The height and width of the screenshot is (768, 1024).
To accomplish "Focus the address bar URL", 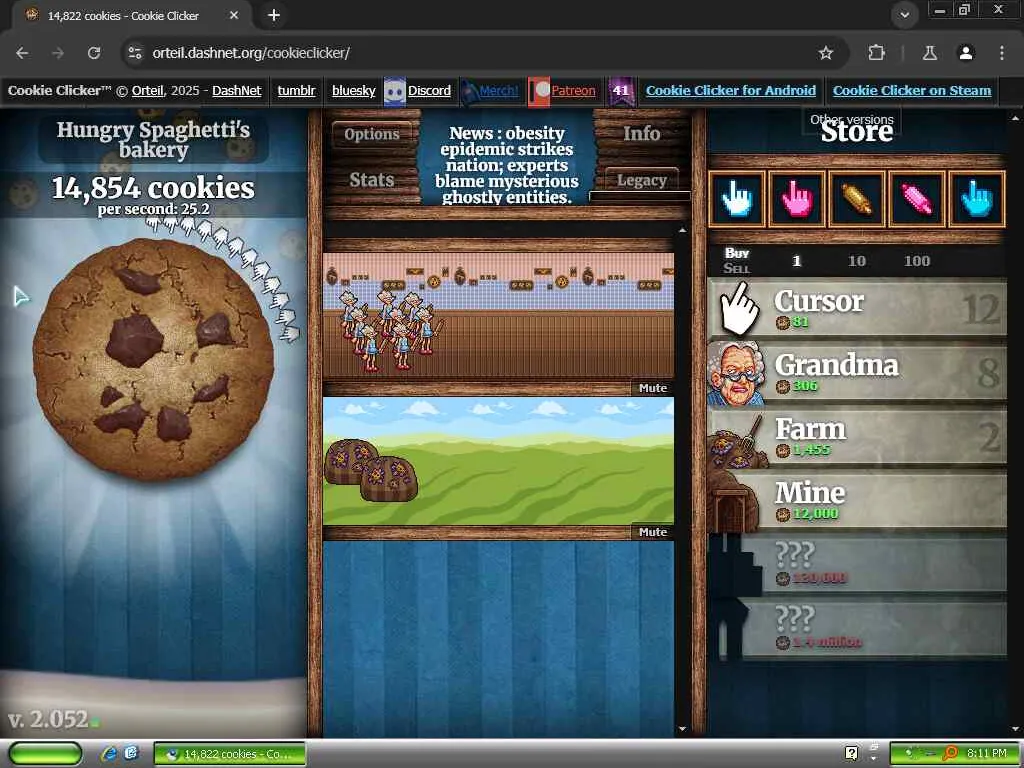I will [251, 53].
